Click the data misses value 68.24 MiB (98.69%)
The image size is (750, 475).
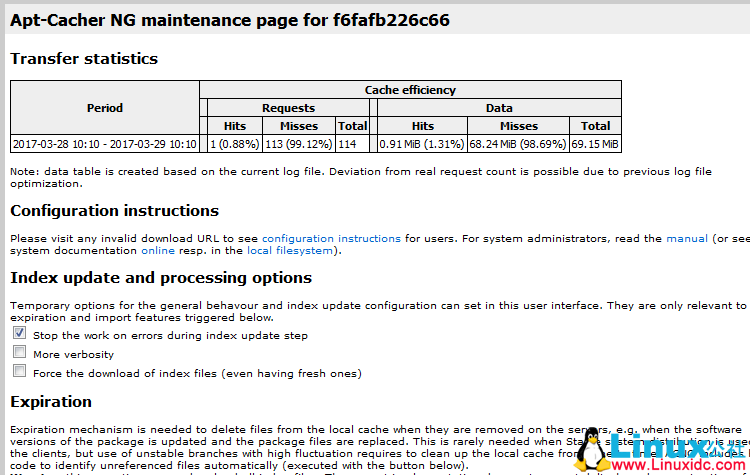[x=518, y=144]
